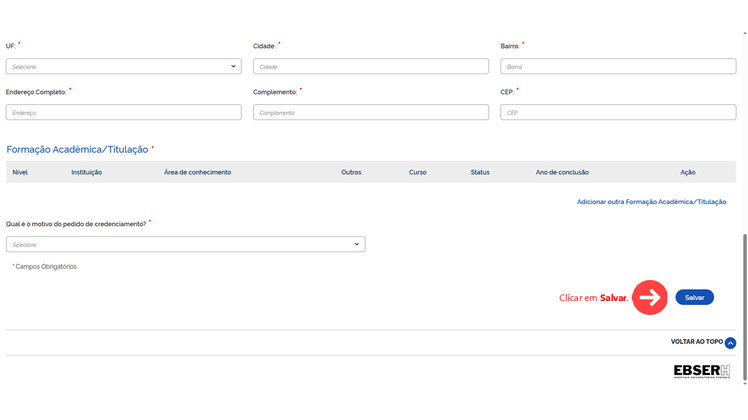The height and width of the screenshot is (420, 748).
Task: Click the Instituição column header
Action: pyautogui.click(x=86, y=172)
